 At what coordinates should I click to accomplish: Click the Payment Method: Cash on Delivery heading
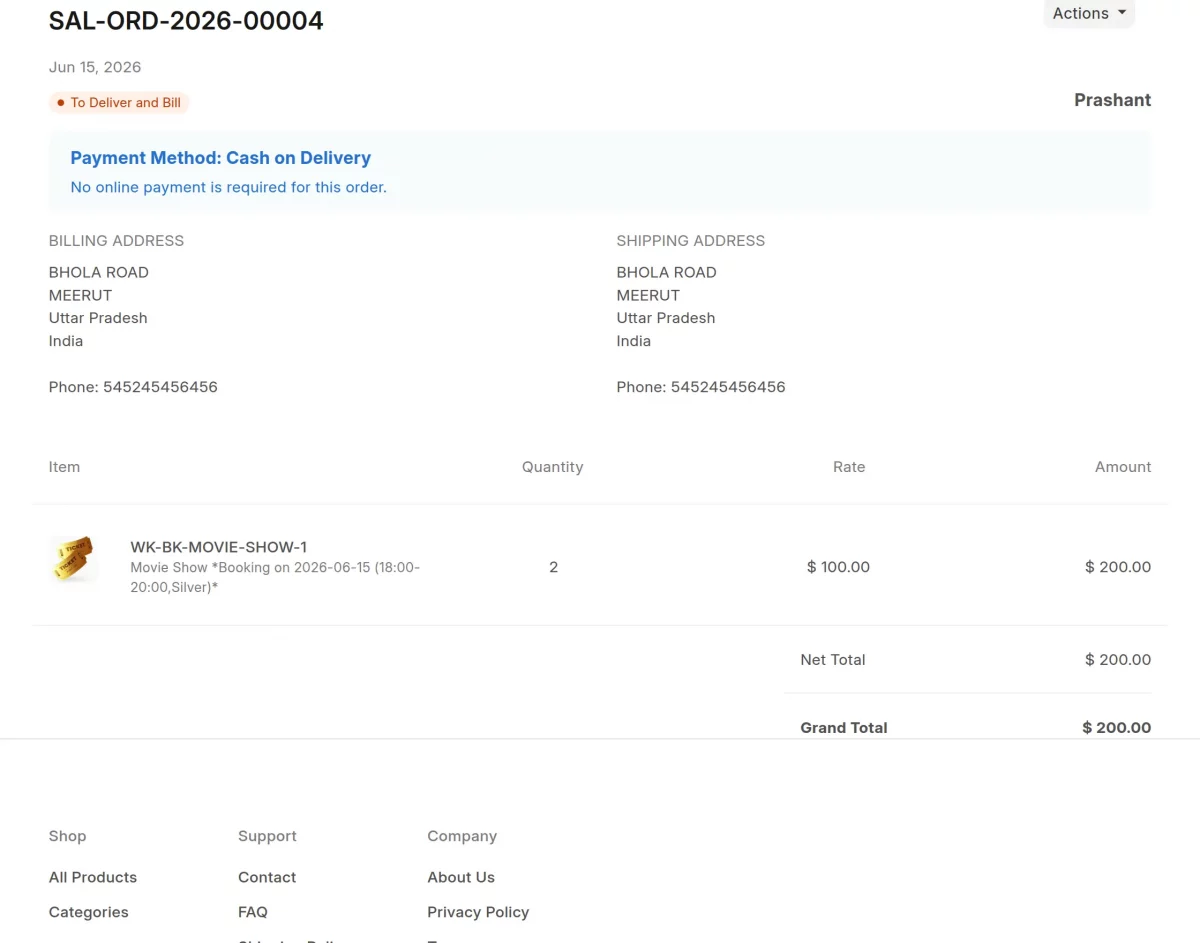click(221, 158)
